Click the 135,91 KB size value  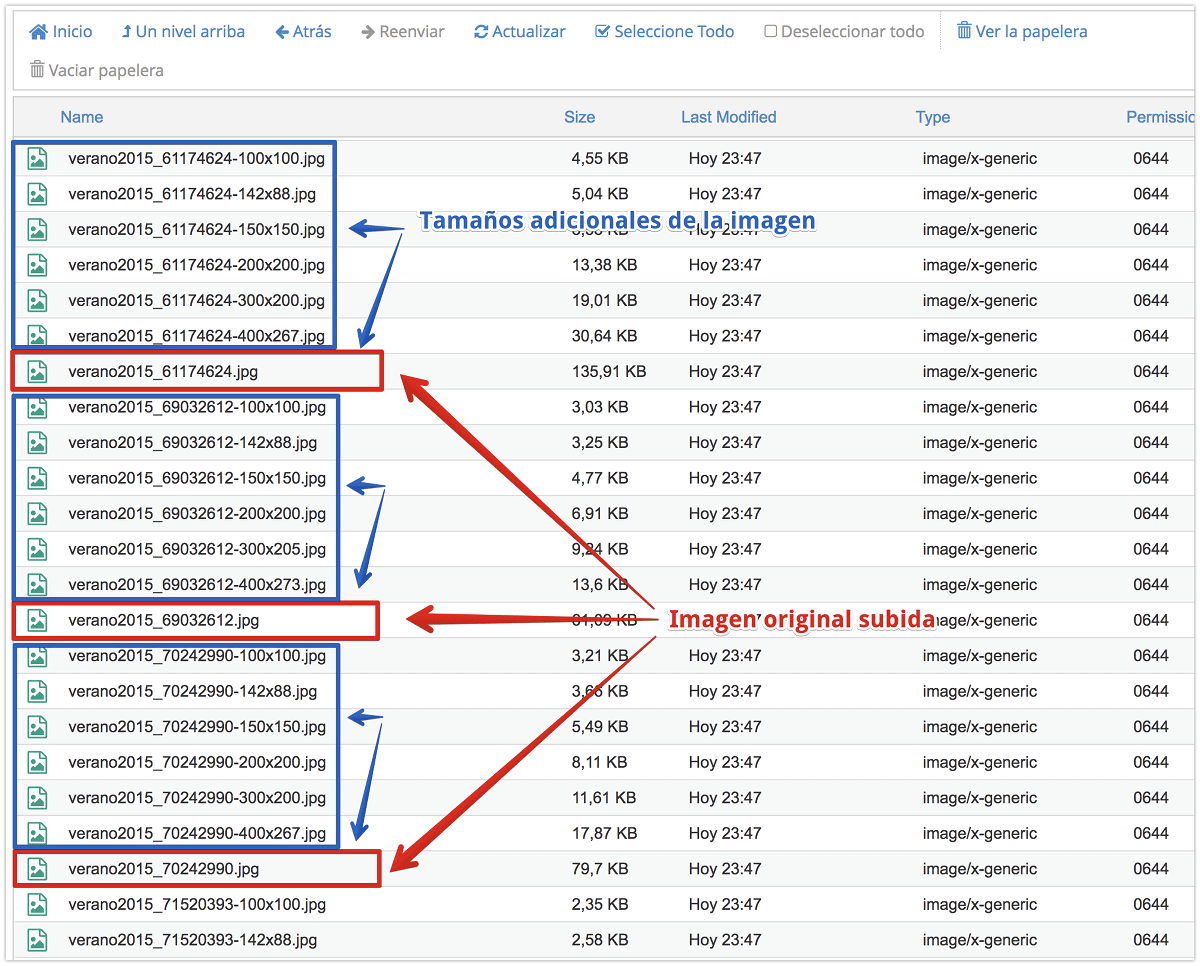click(x=609, y=371)
